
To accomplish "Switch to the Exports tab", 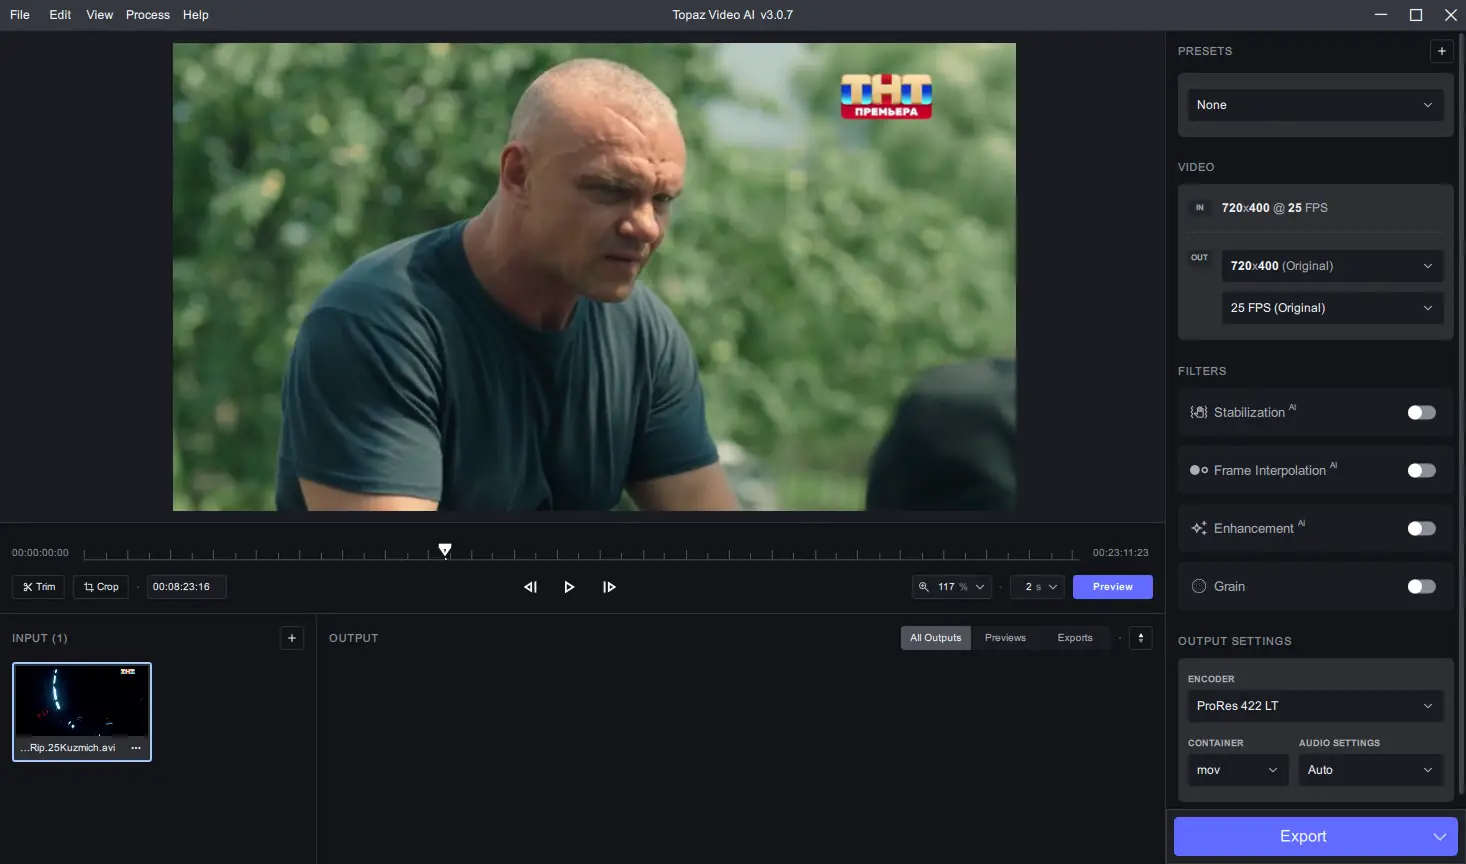I will point(1075,638).
